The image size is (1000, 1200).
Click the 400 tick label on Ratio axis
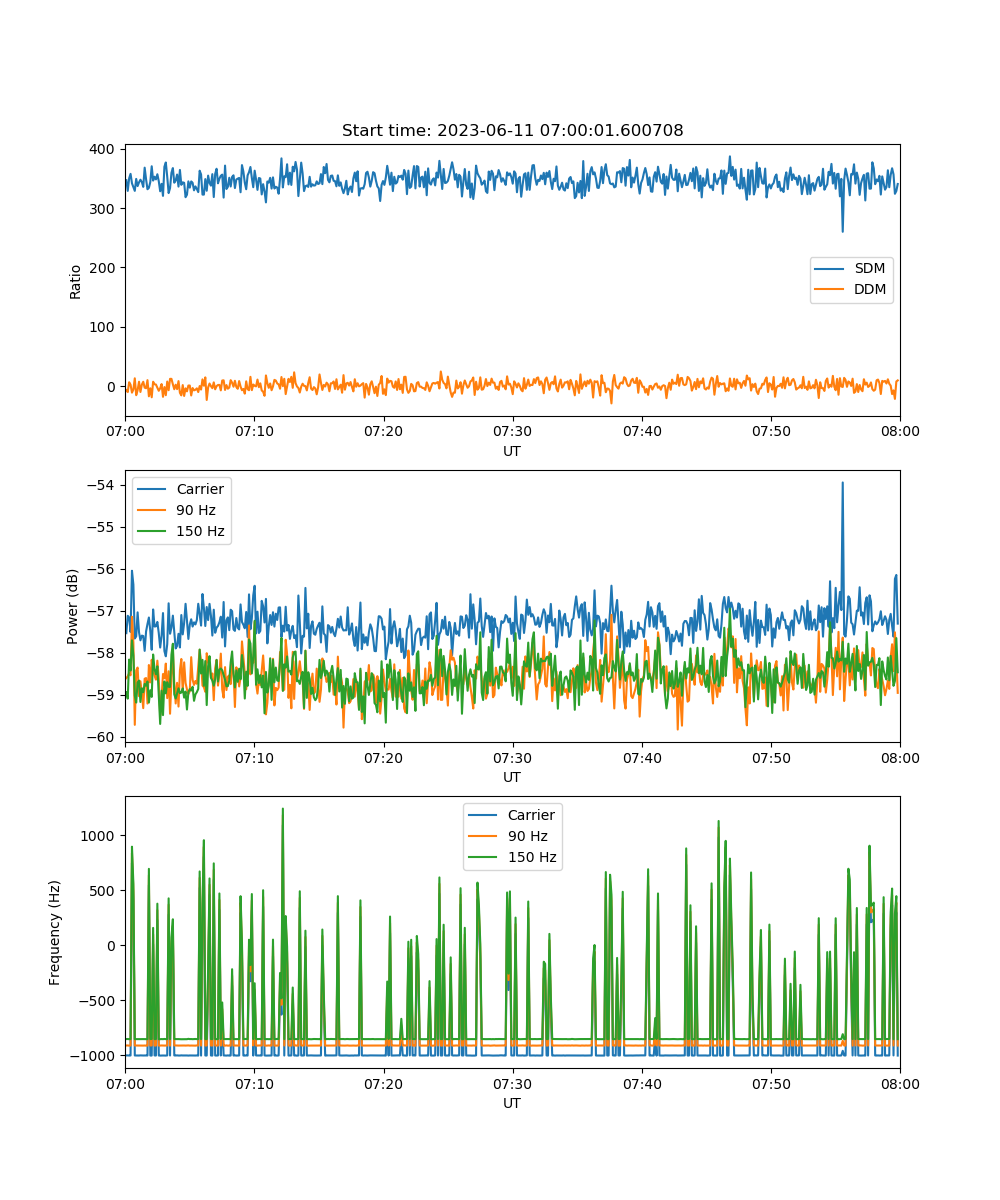(x=104, y=149)
